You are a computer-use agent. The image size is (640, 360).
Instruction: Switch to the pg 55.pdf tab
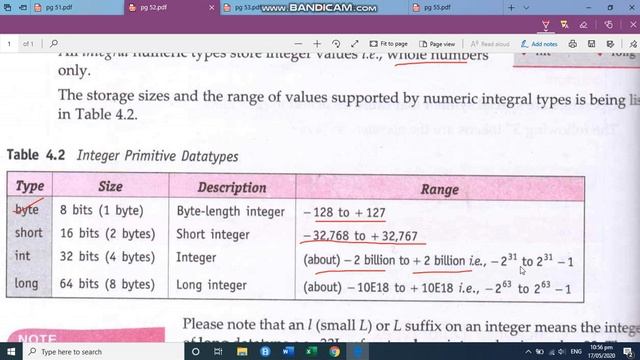(x=455, y=8)
